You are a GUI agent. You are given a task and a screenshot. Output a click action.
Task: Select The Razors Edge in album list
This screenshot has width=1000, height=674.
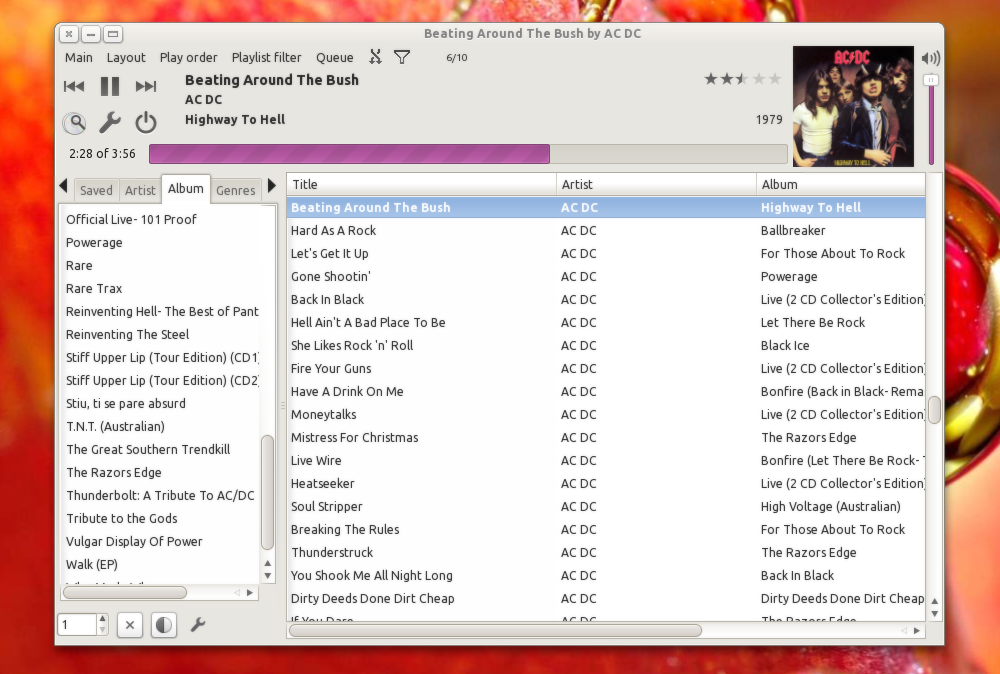tap(114, 472)
